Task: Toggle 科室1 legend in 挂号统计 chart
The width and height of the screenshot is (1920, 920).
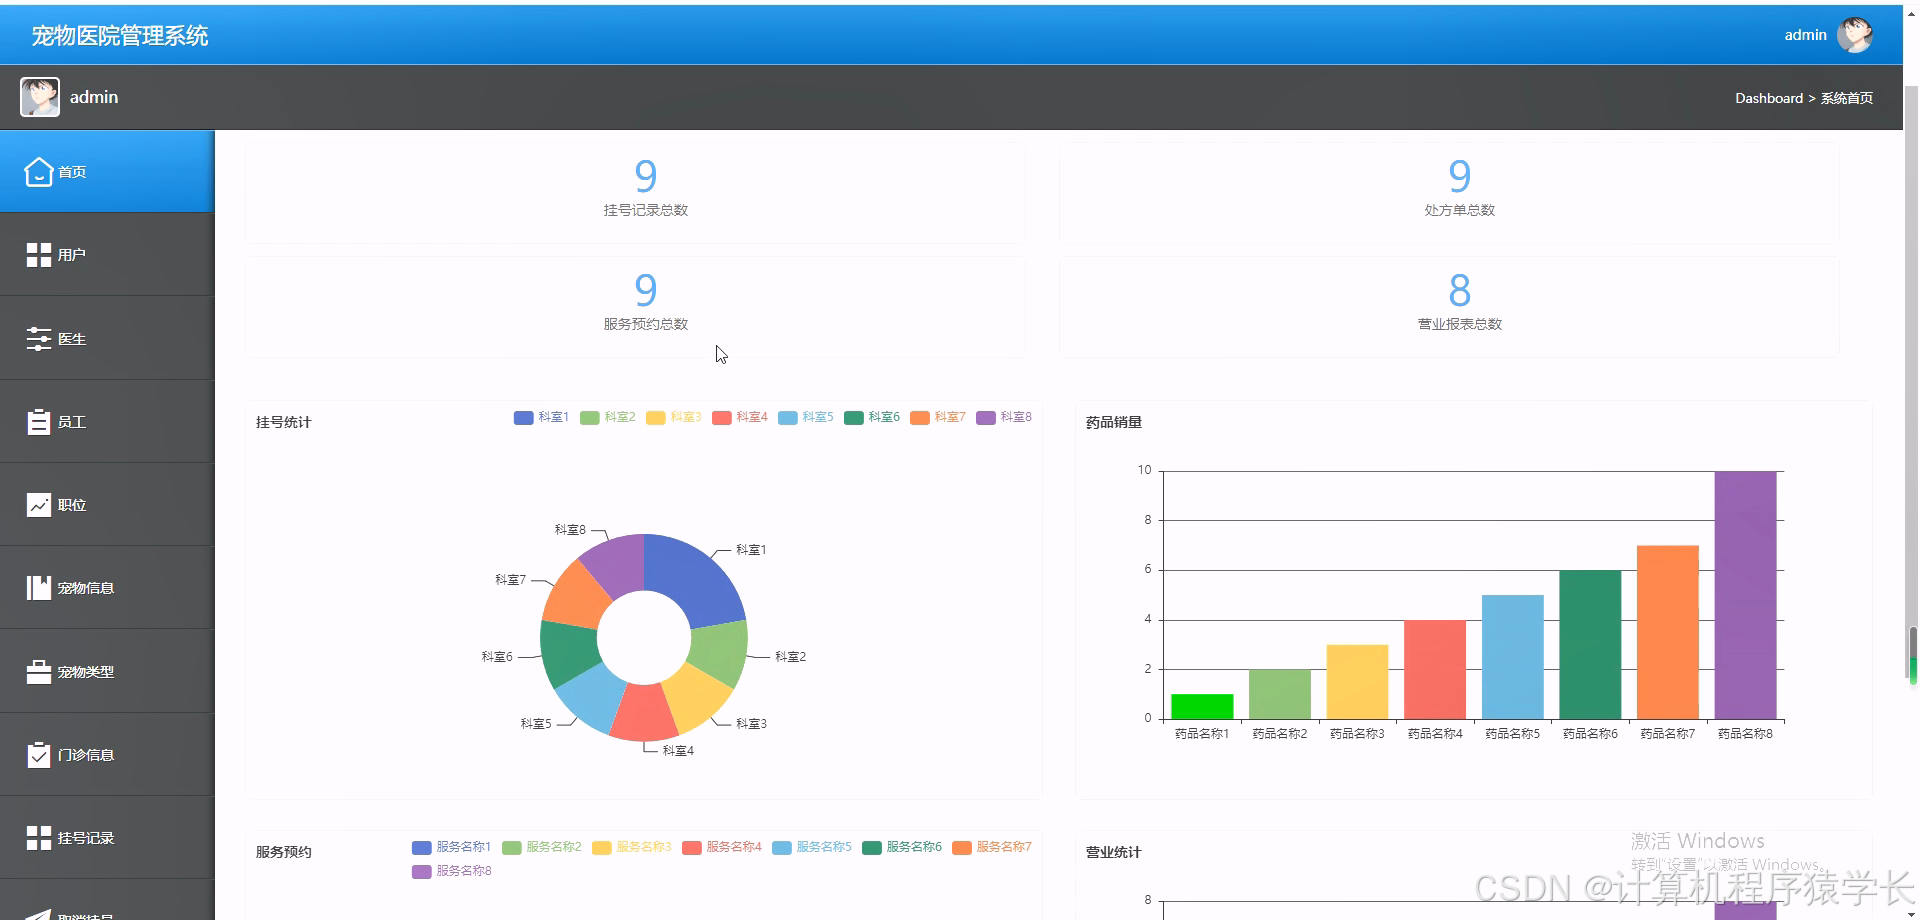Action: 541,417
